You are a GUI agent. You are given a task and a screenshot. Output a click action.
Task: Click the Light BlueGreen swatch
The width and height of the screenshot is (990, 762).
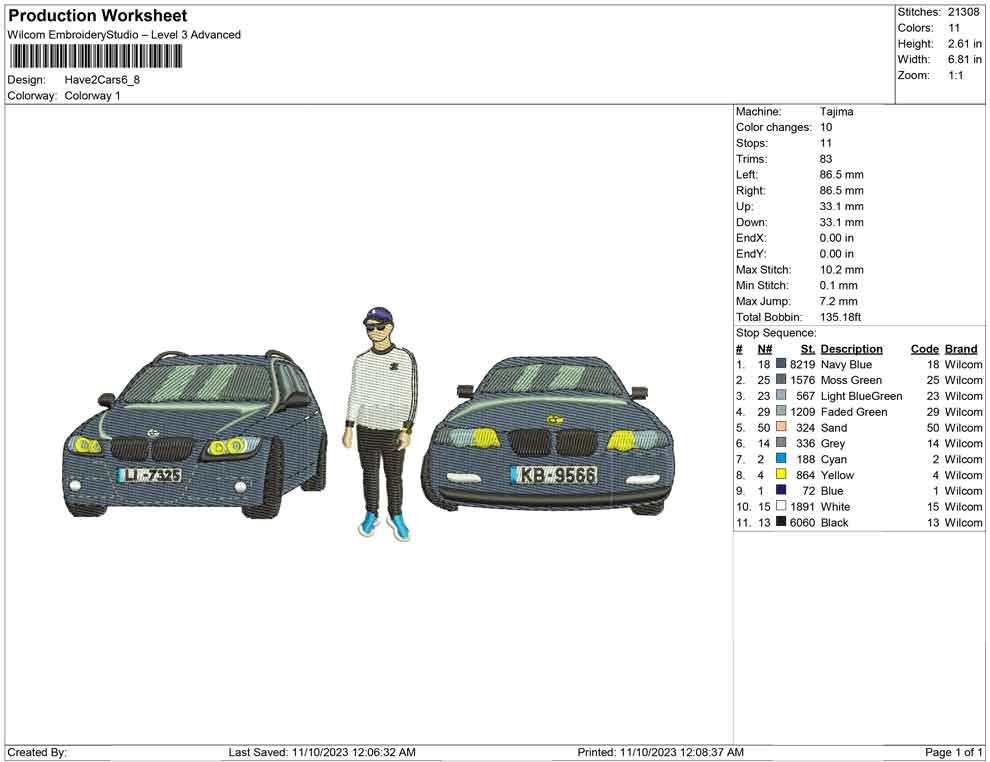(781, 396)
